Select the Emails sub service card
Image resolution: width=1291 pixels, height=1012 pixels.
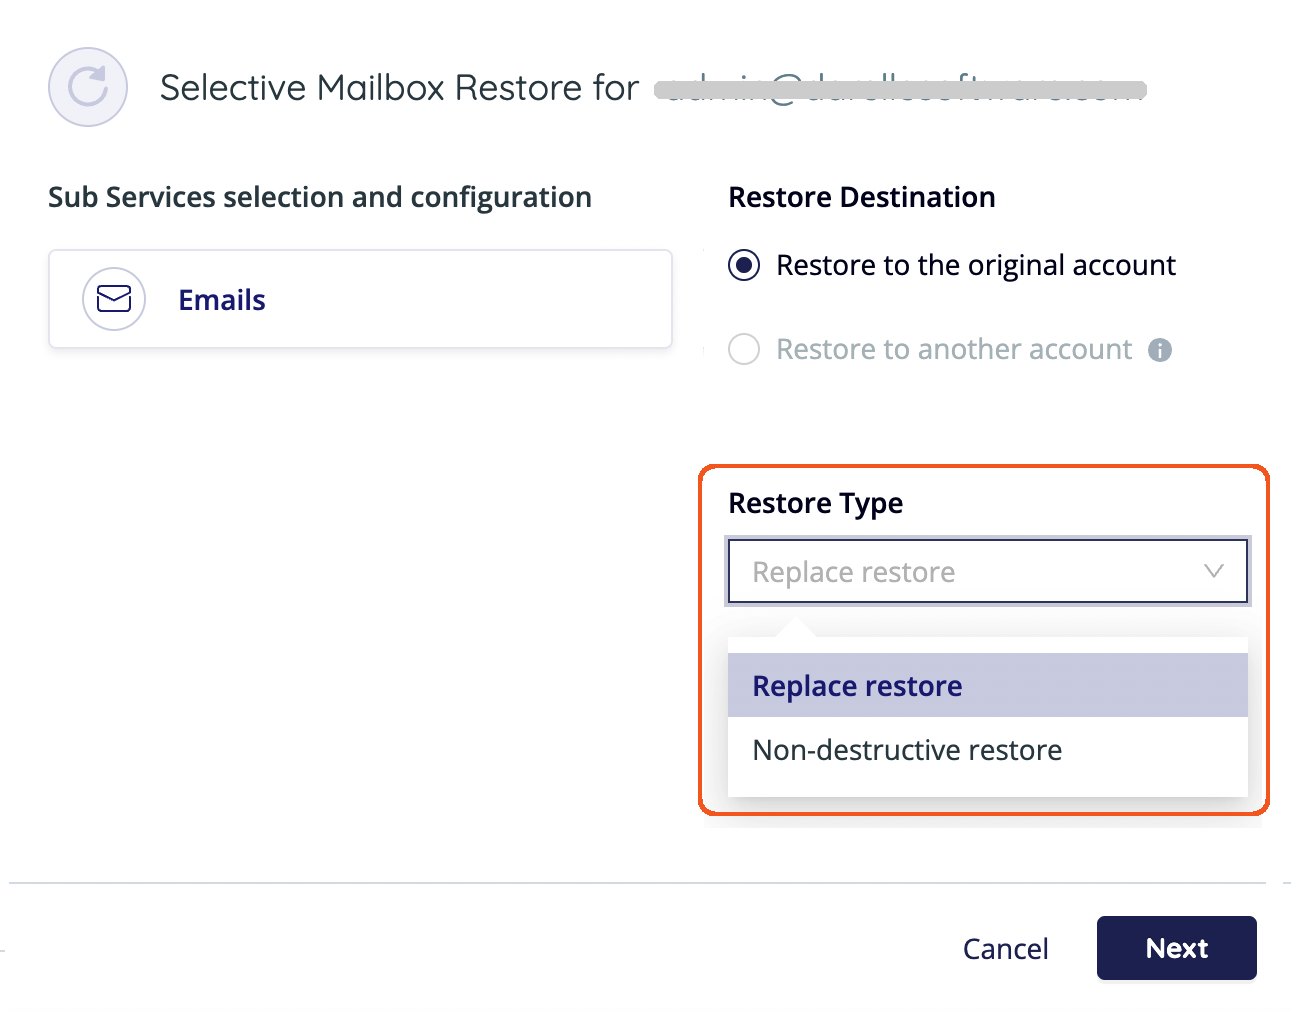point(360,299)
